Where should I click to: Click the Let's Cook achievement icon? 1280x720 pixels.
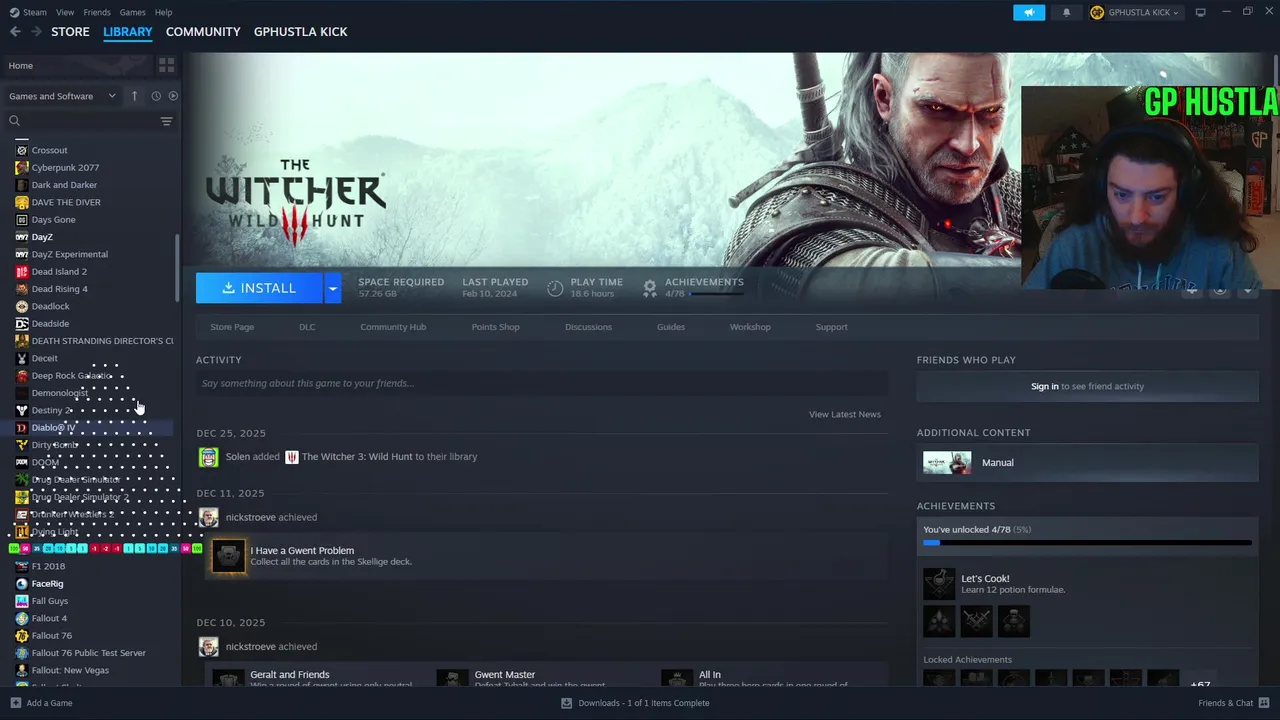point(939,584)
